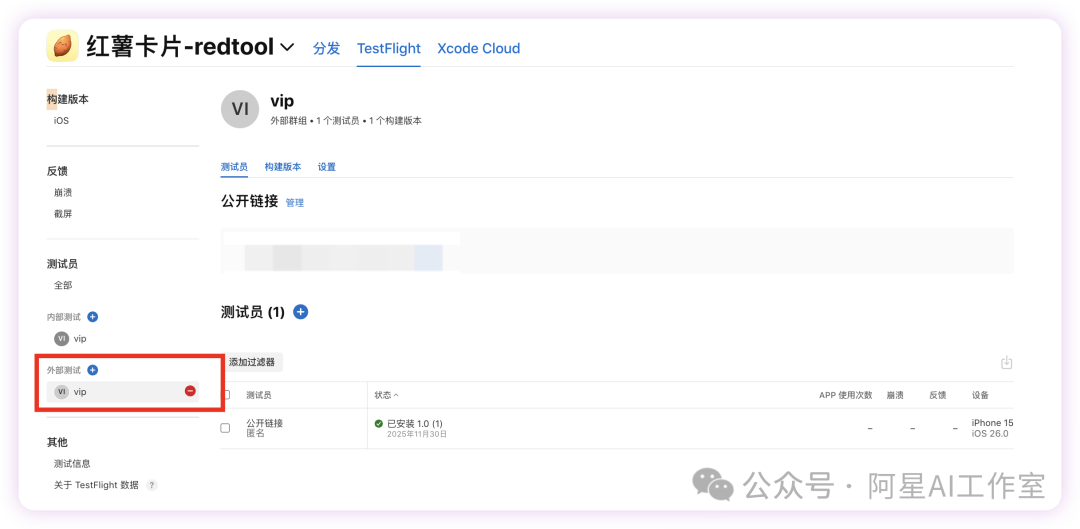The width and height of the screenshot is (1080, 529).
Task: Open the app switcher chevron next to redtool
Action: pyautogui.click(x=287, y=48)
